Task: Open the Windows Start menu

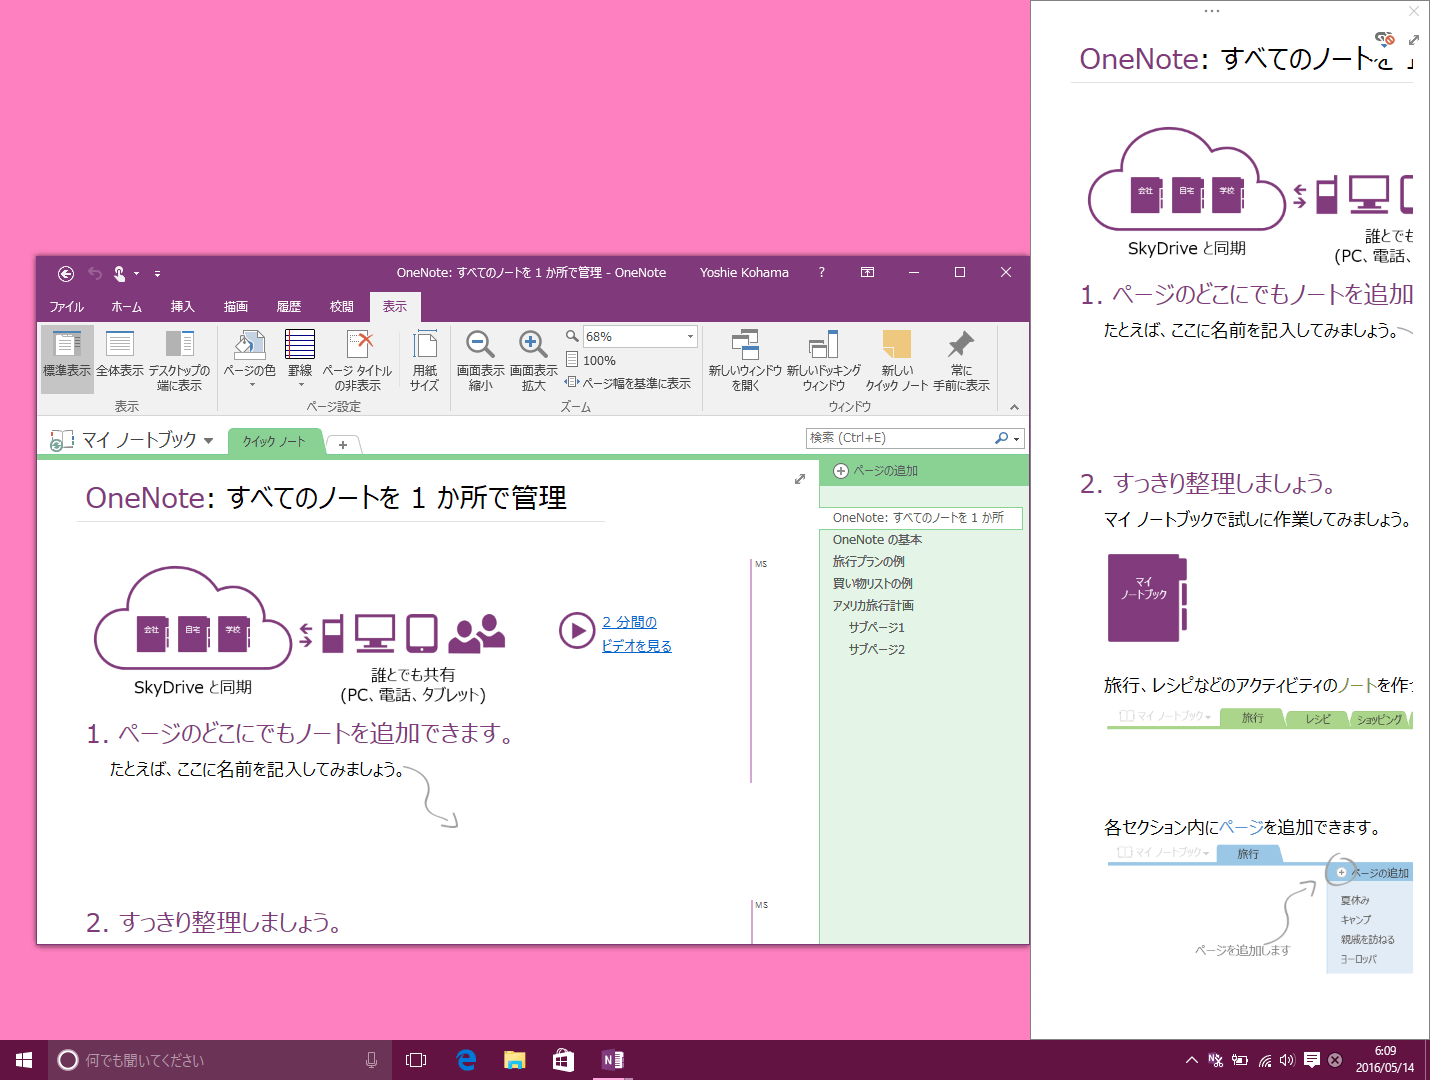Action: (x=24, y=1060)
